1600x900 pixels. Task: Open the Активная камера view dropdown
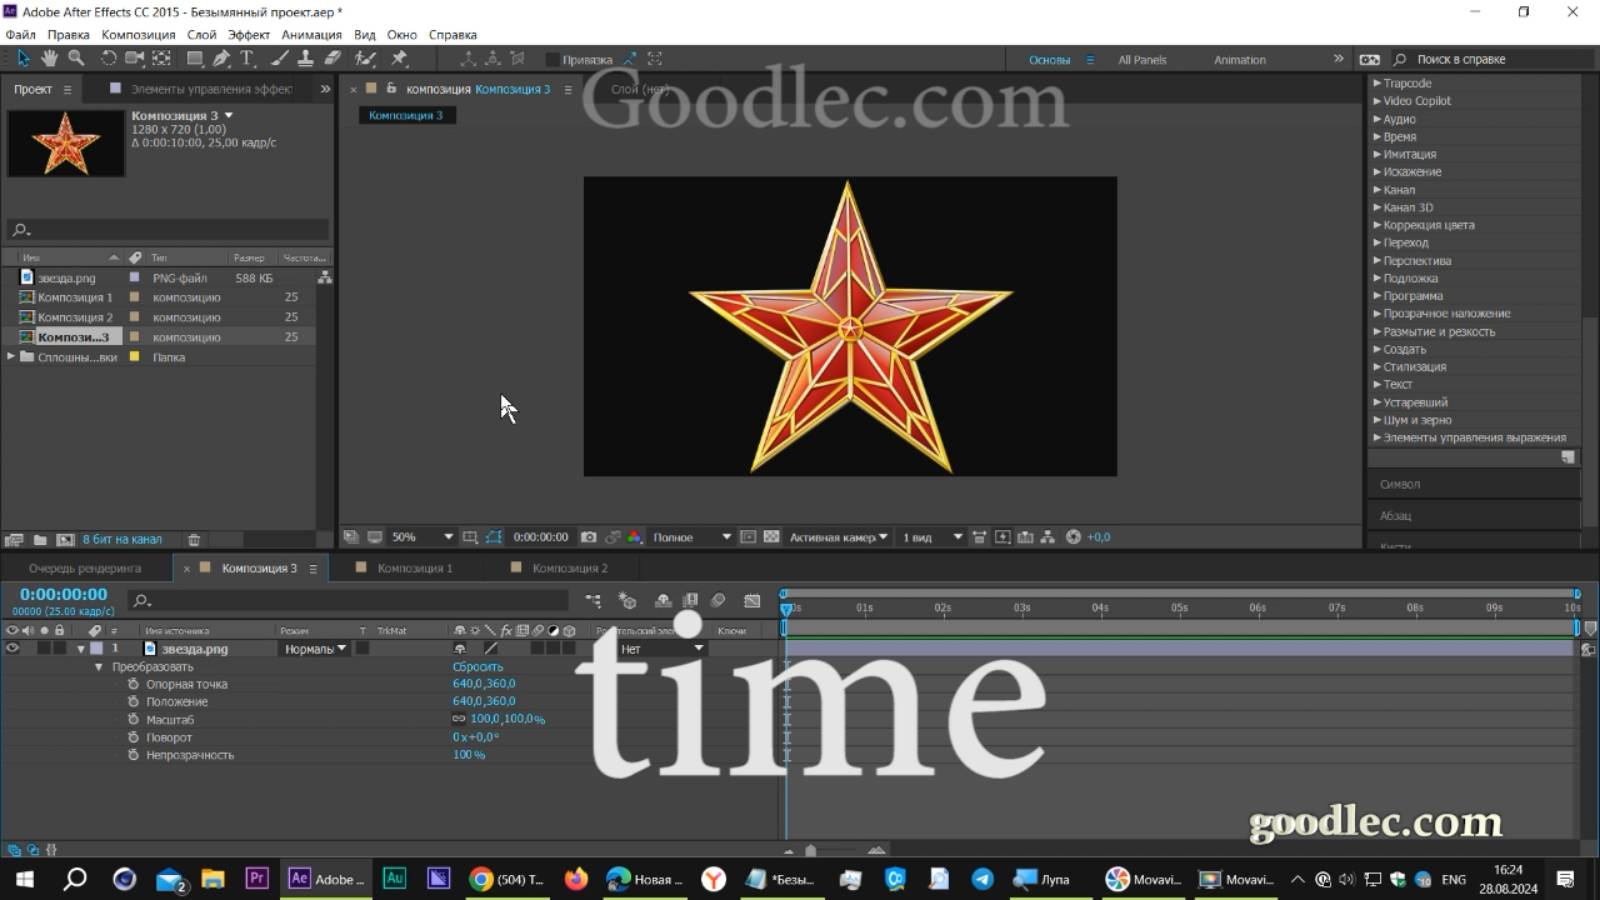838,537
